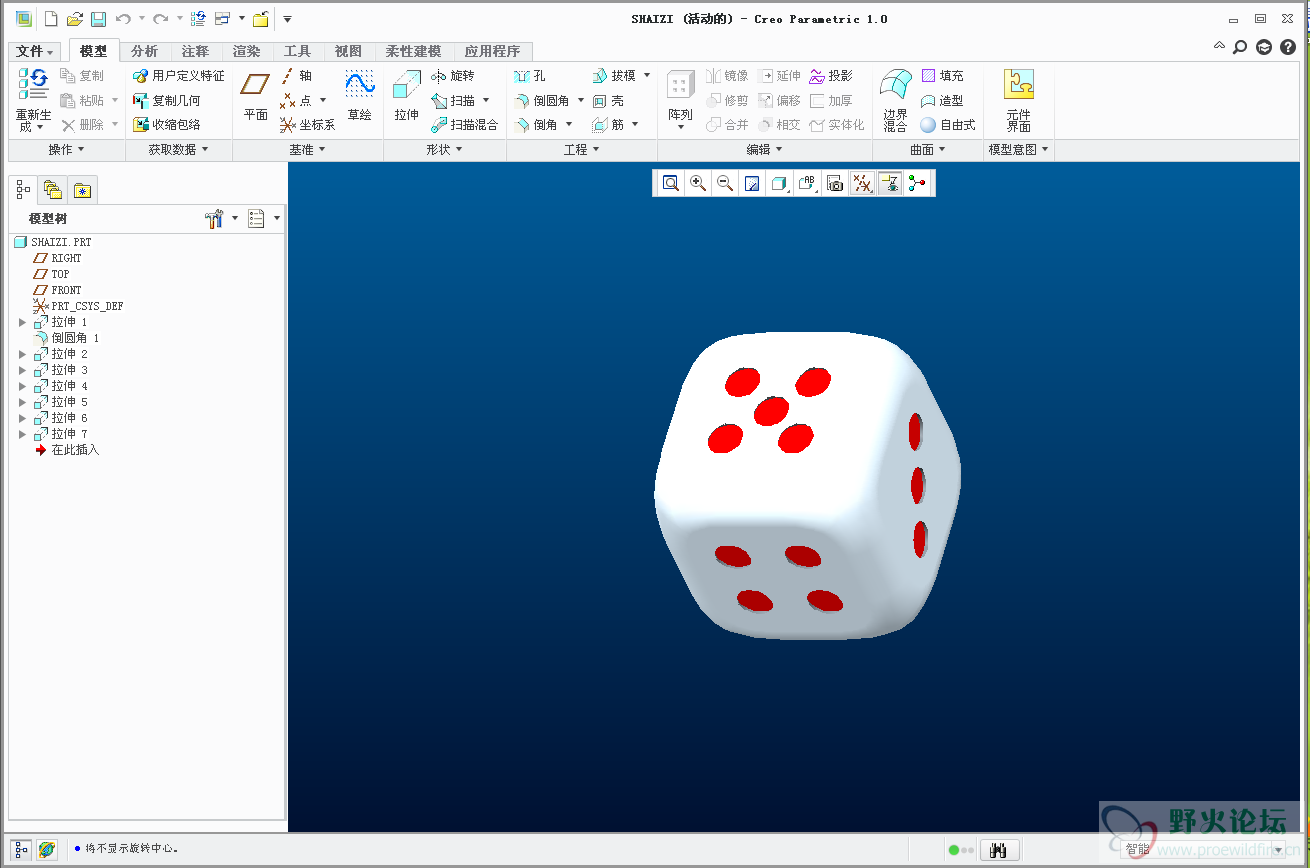Select the 自由式 freestyle tool

point(948,125)
